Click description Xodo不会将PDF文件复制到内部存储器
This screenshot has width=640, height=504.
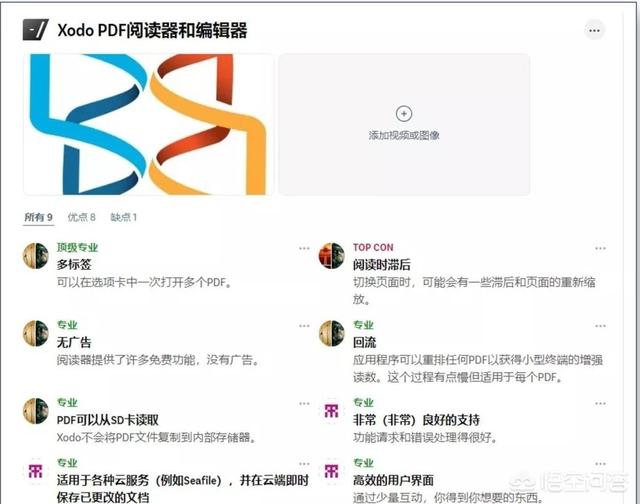click(x=157, y=437)
